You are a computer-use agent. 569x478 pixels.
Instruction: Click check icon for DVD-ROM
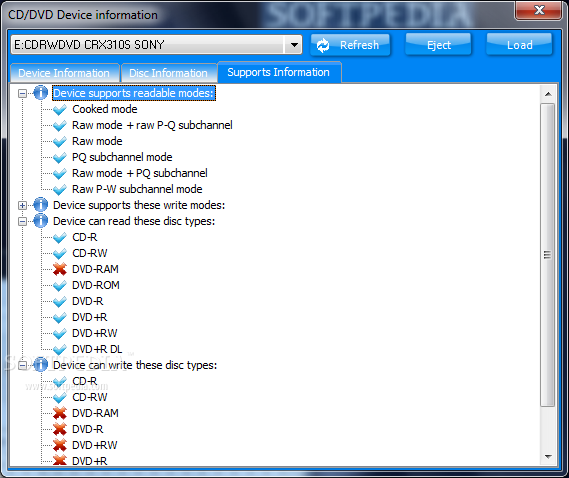[x=60, y=285]
